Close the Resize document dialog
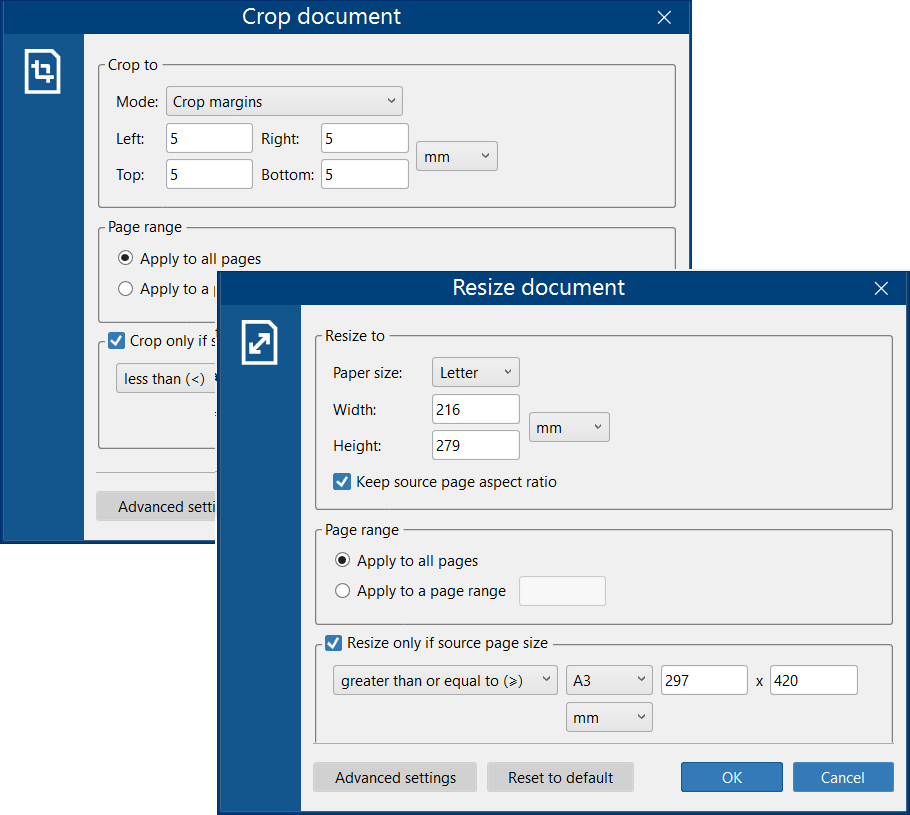The image size is (910, 815). pyautogui.click(x=881, y=288)
